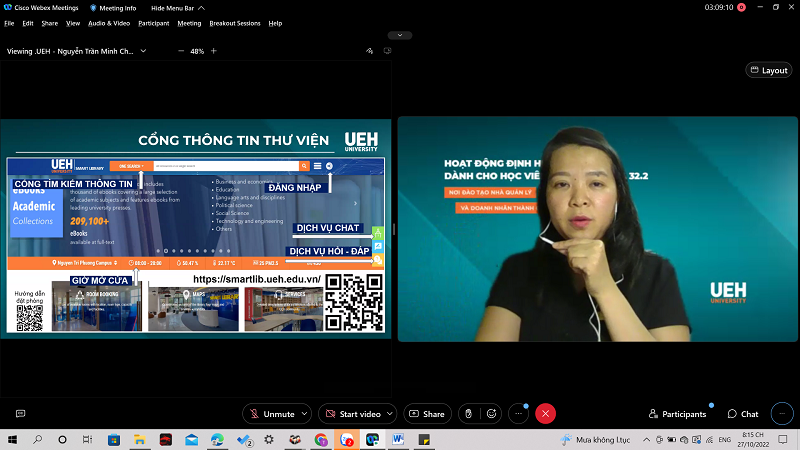Open Windows notification center
The image size is (800, 450).
[x=783, y=440]
